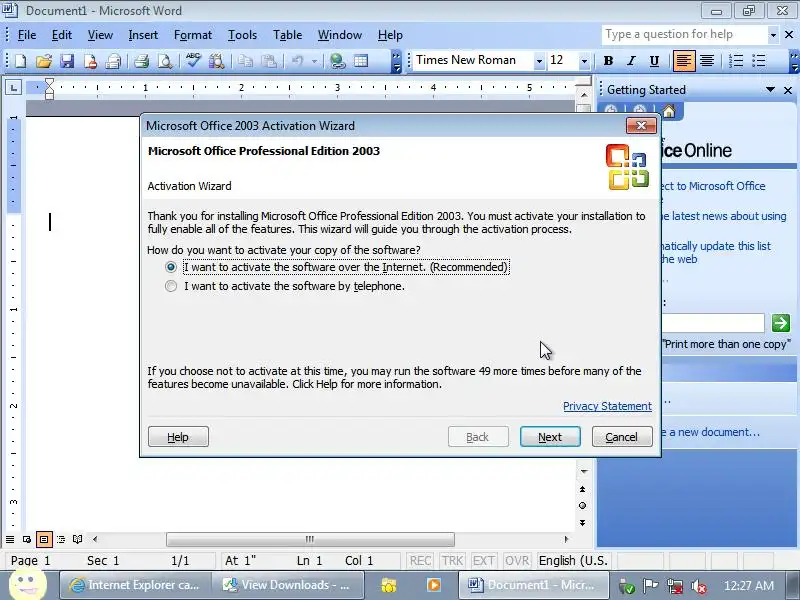Click the Permission document icon in toolbar
This screenshot has height=600, width=800.
pyautogui.click(x=90, y=61)
